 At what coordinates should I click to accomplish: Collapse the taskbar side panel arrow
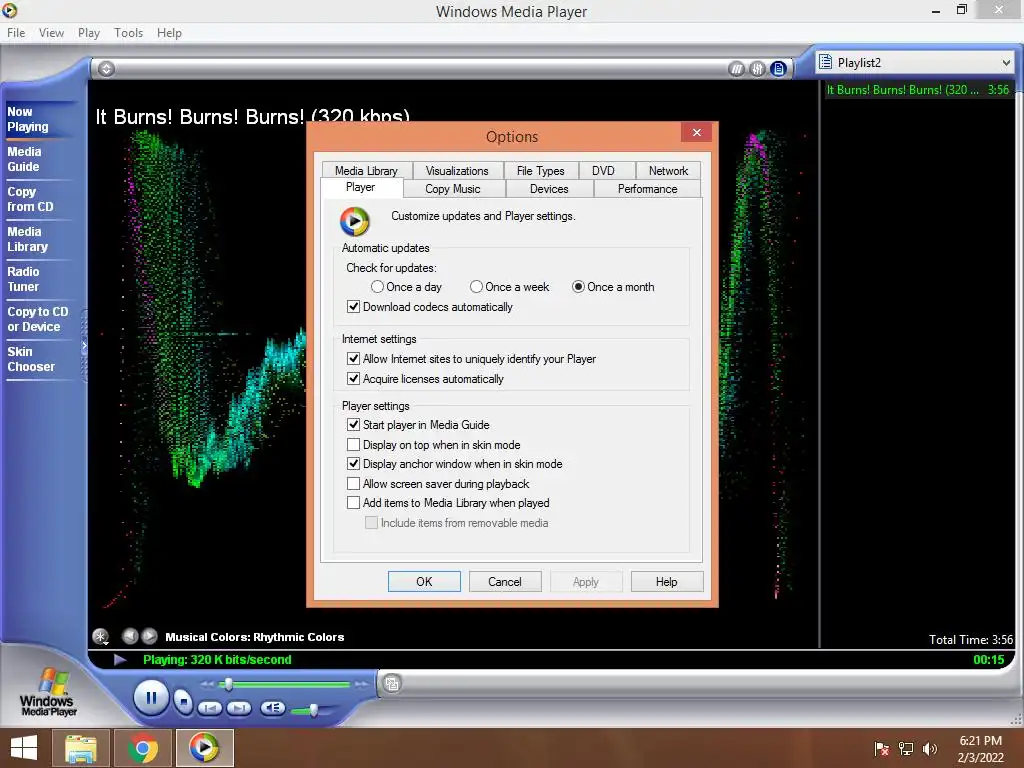click(x=84, y=346)
